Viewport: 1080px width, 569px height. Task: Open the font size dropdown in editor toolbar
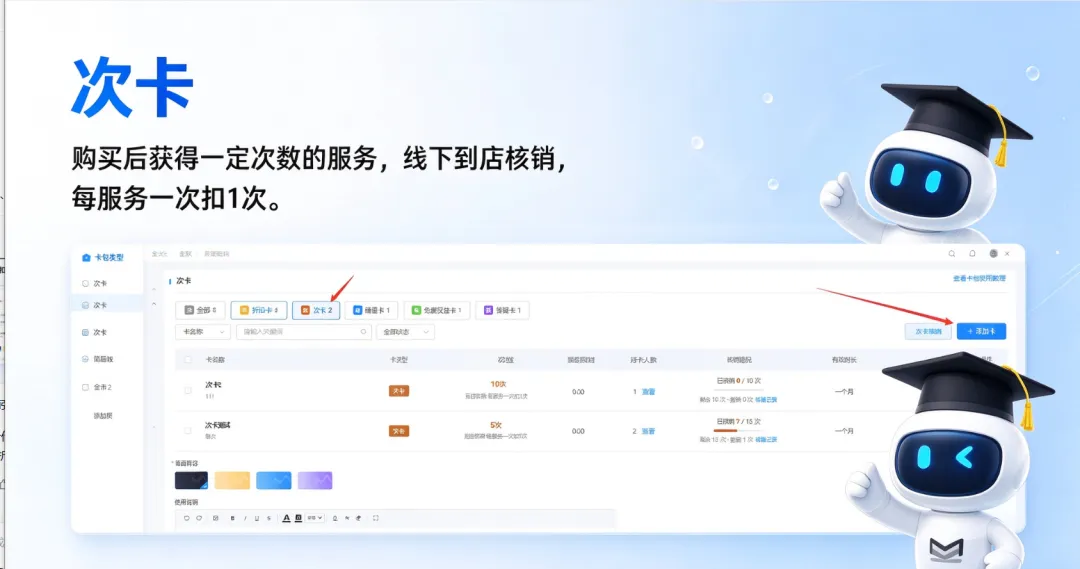pyautogui.click(x=315, y=518)
